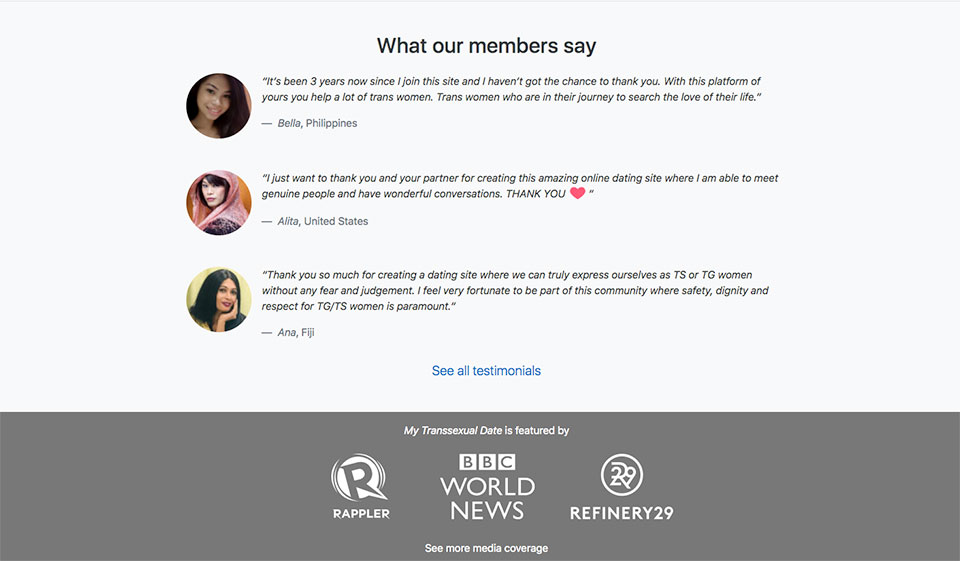Click Ana's testimonial about TS/TG women
Screen dimensions: 960x561
514,290
